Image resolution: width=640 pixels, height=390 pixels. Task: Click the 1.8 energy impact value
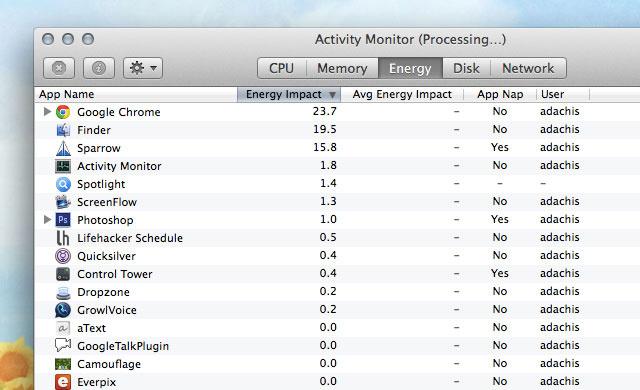coord(328,165)
